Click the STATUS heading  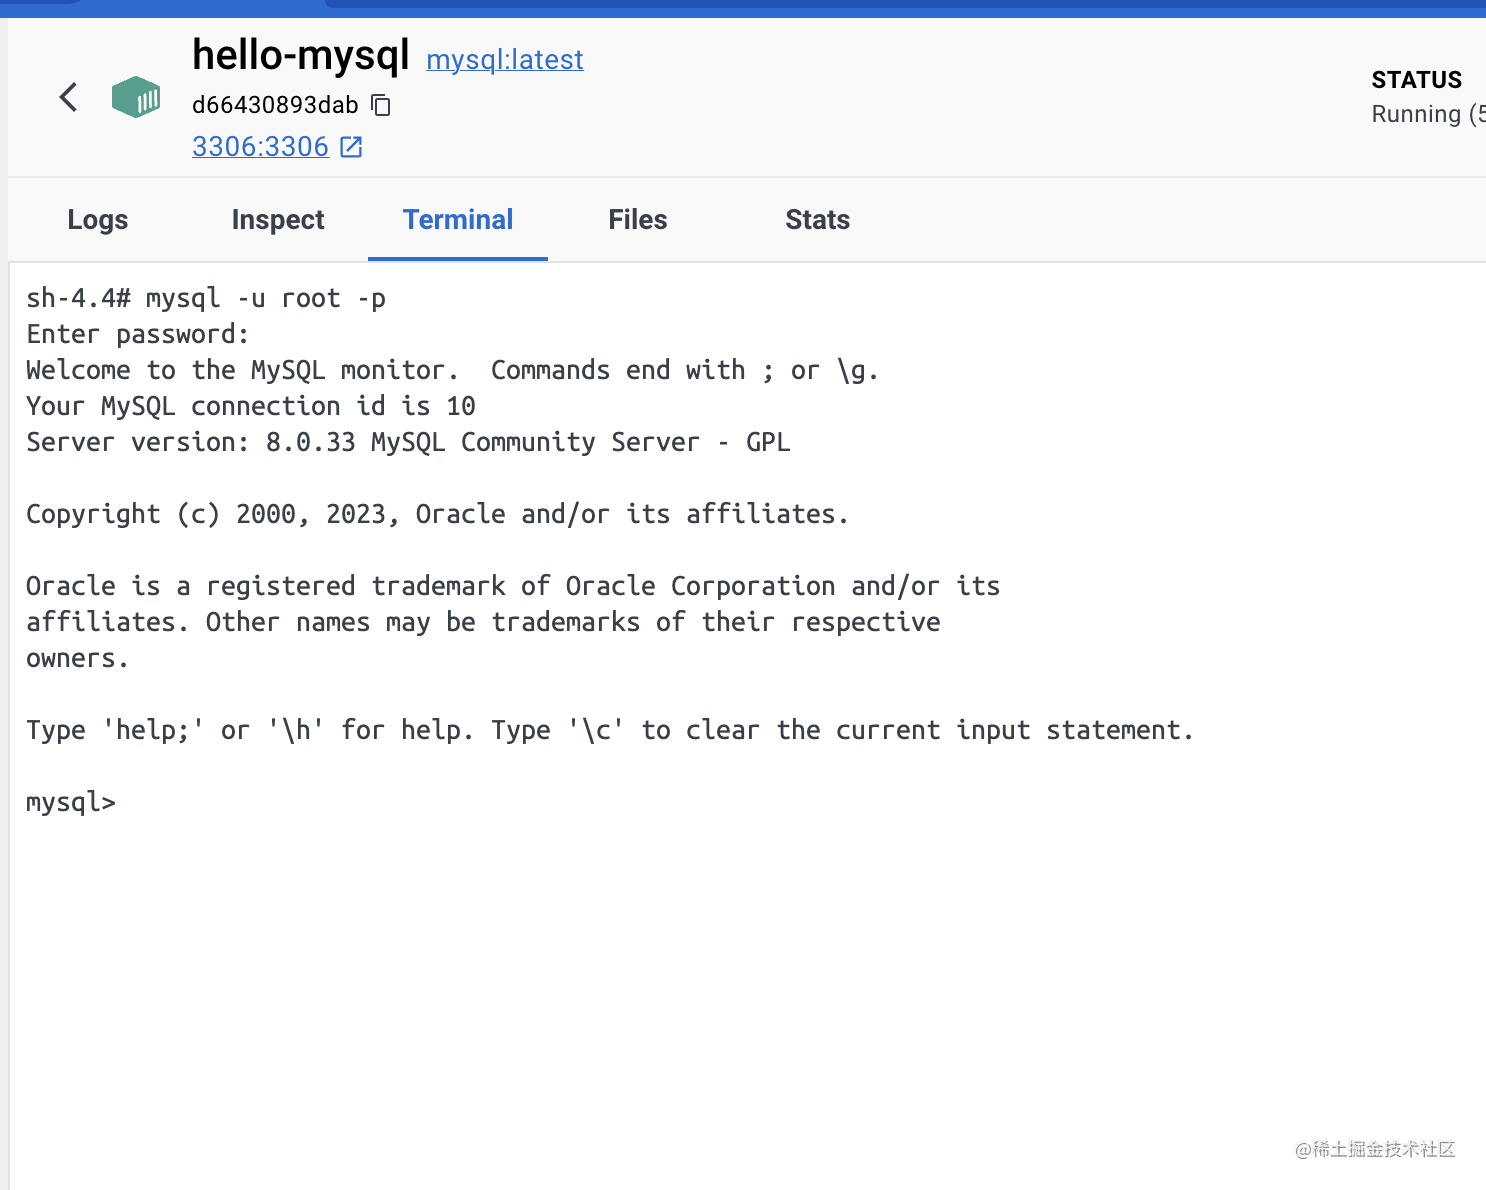[x=1417, y=80]
